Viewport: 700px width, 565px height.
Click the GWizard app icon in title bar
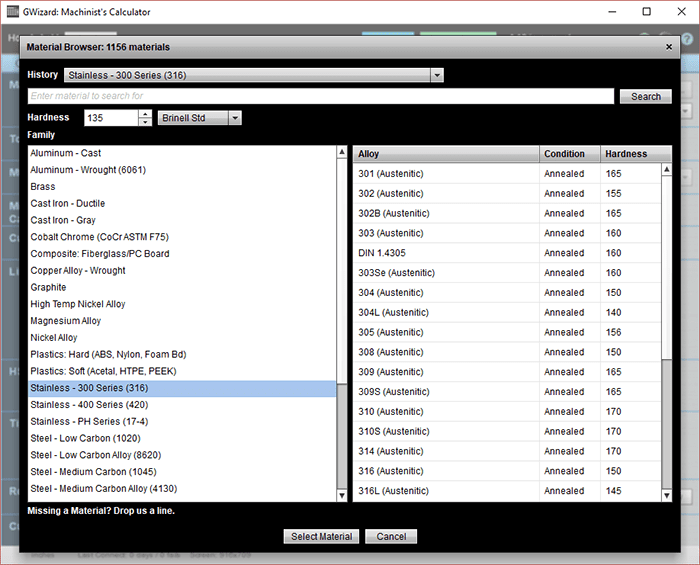[x=13, y=12]
